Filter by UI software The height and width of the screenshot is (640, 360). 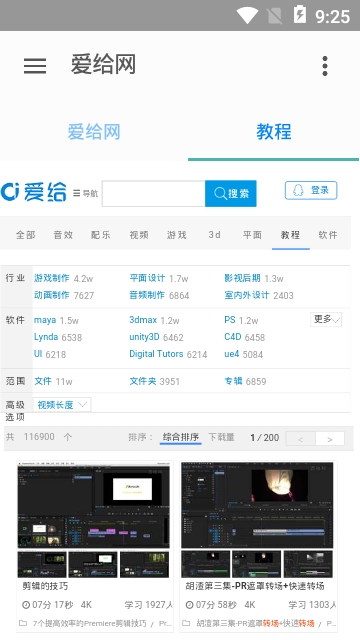(38, 354)
